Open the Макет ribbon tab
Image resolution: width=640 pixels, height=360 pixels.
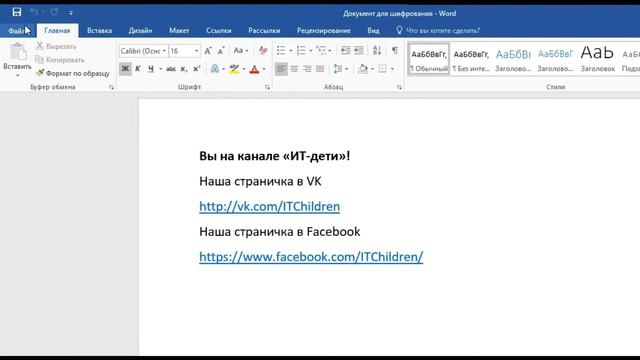coord(179,31)
